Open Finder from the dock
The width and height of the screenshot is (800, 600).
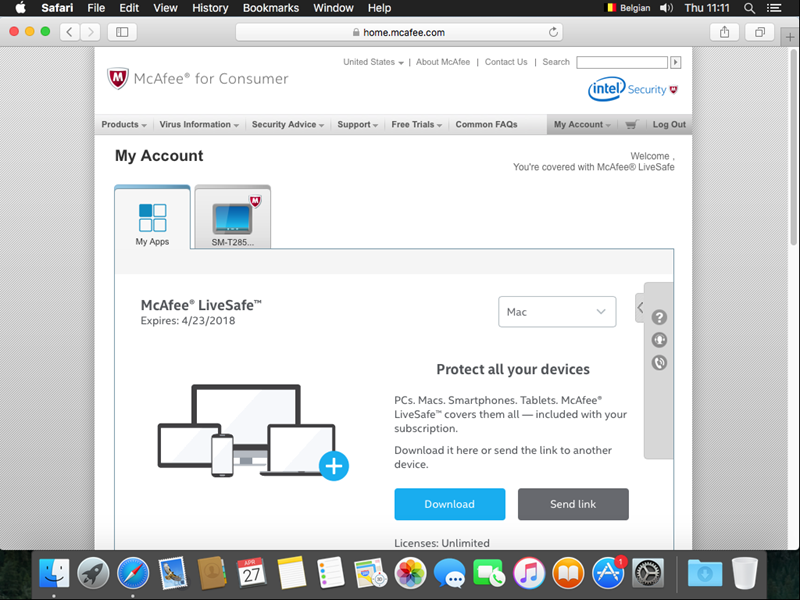[x=54, y=573]
